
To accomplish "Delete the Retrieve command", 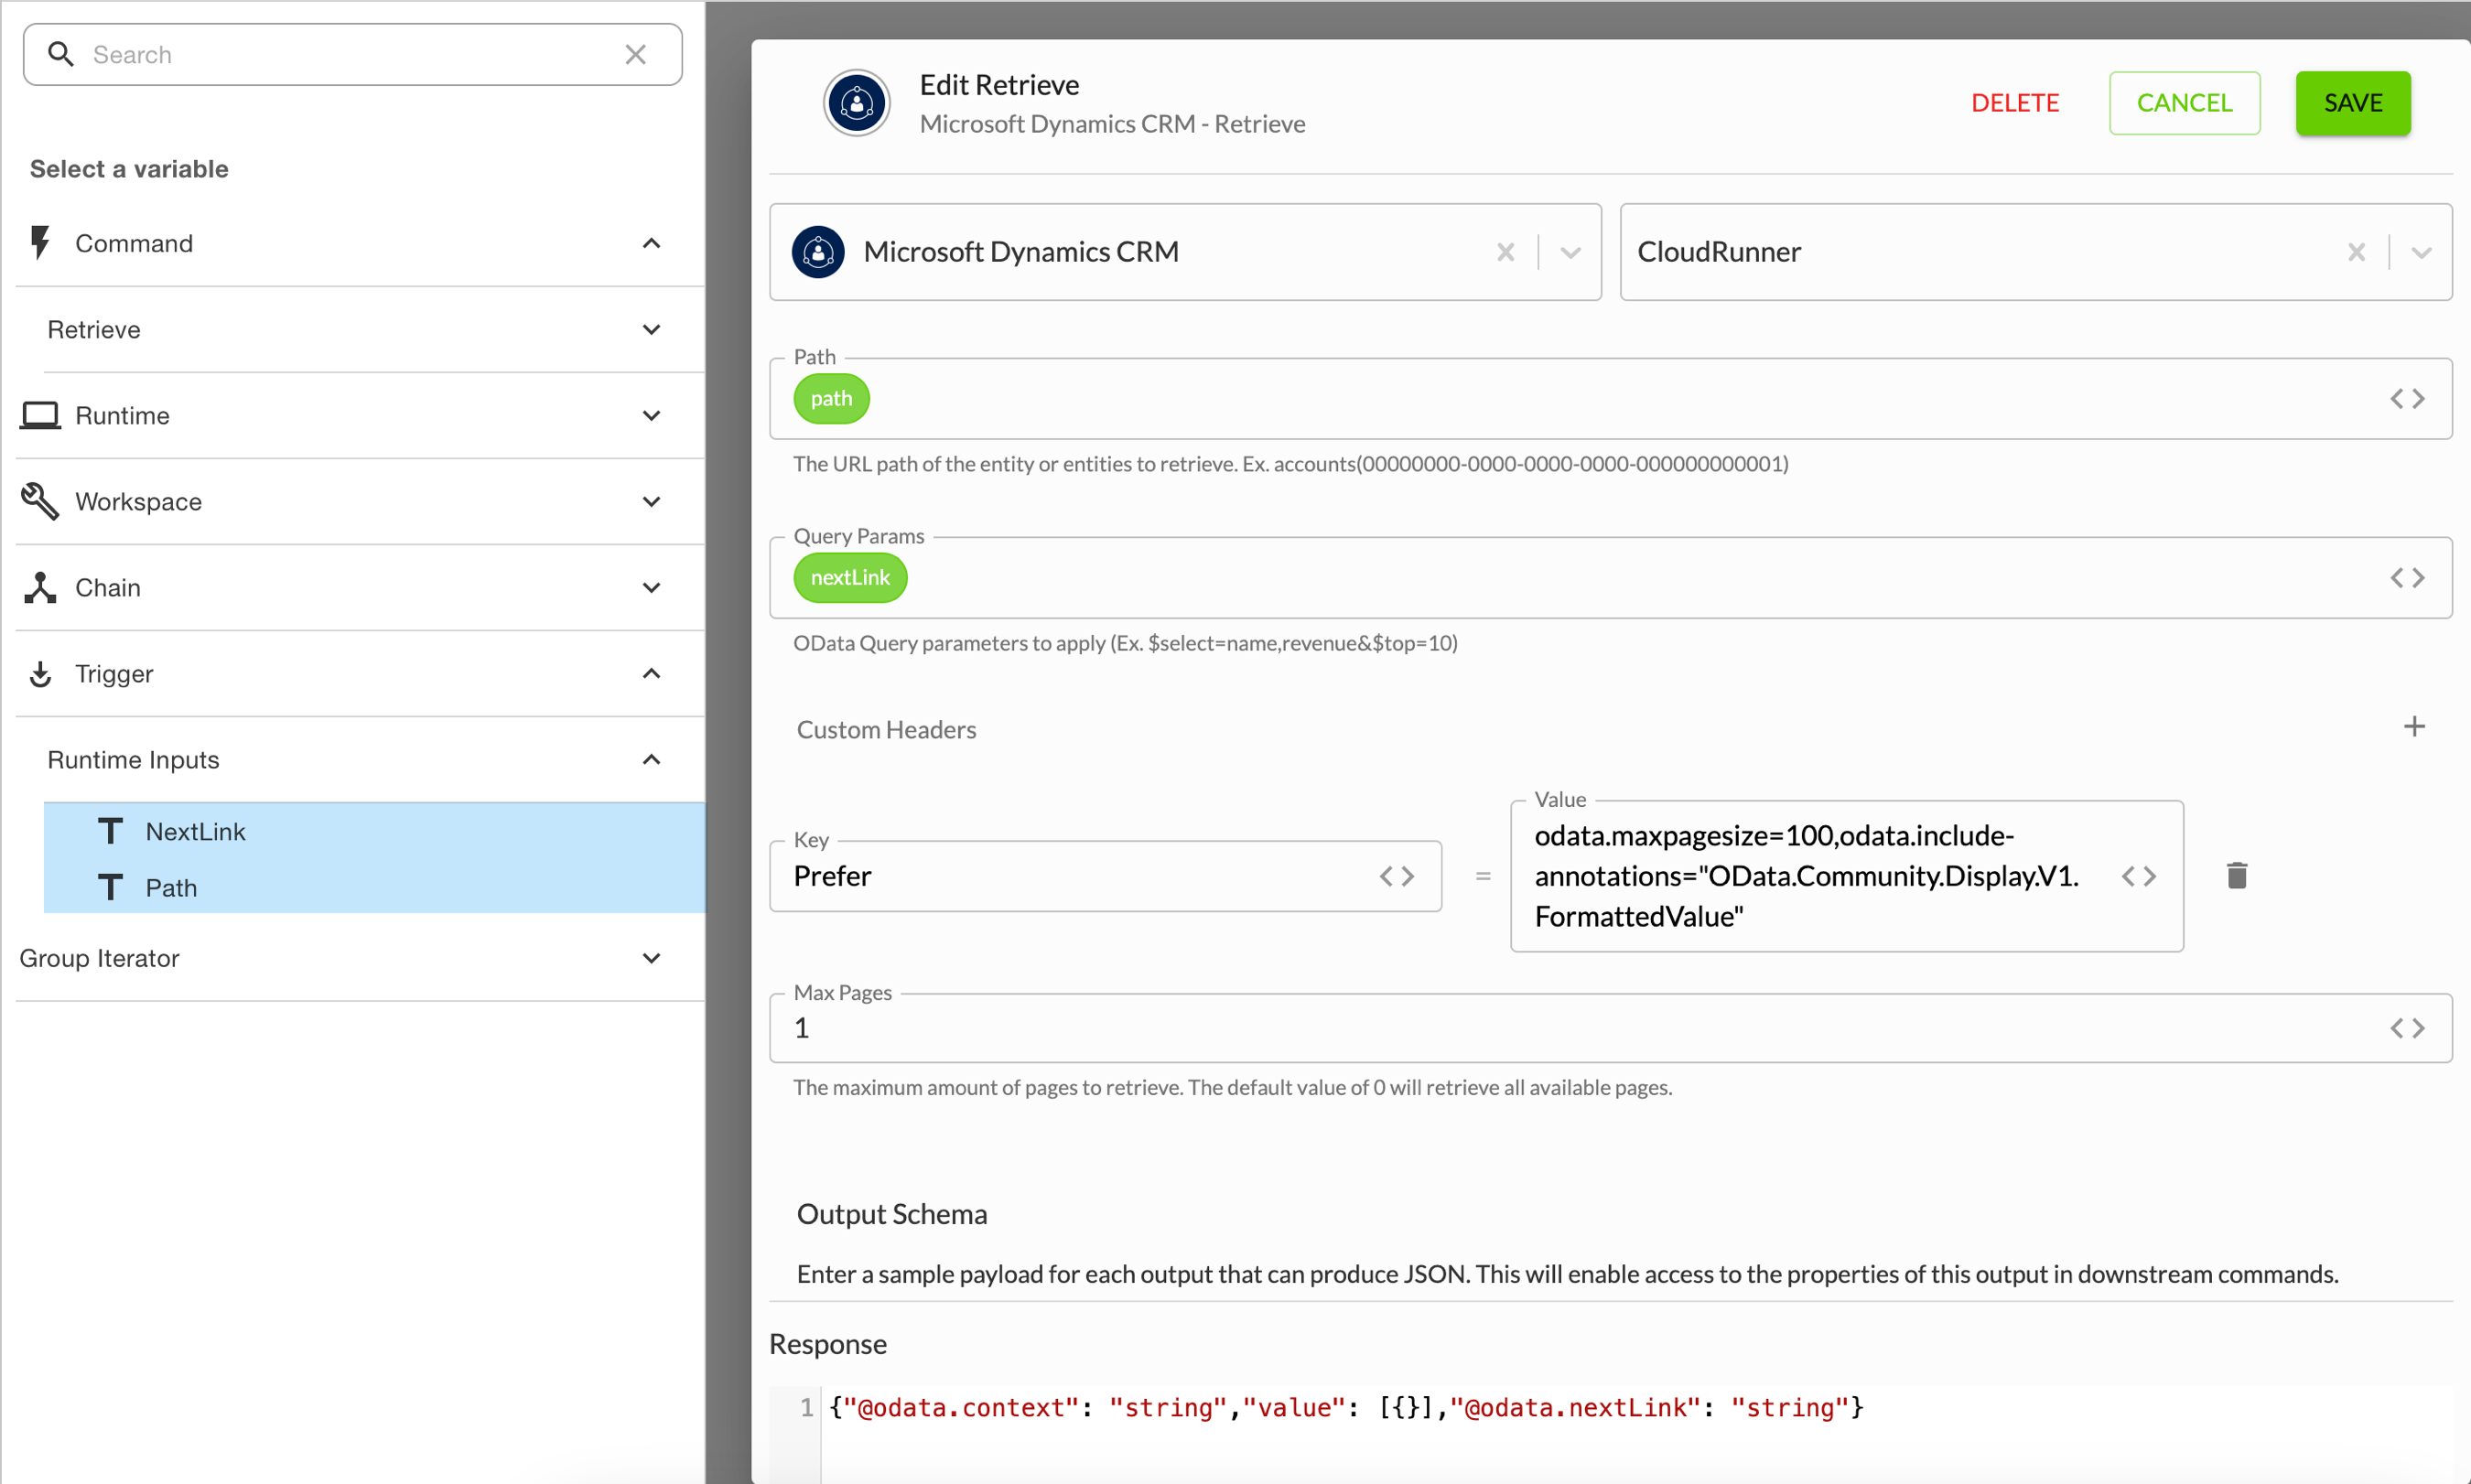I will [x=2014, y=103].
